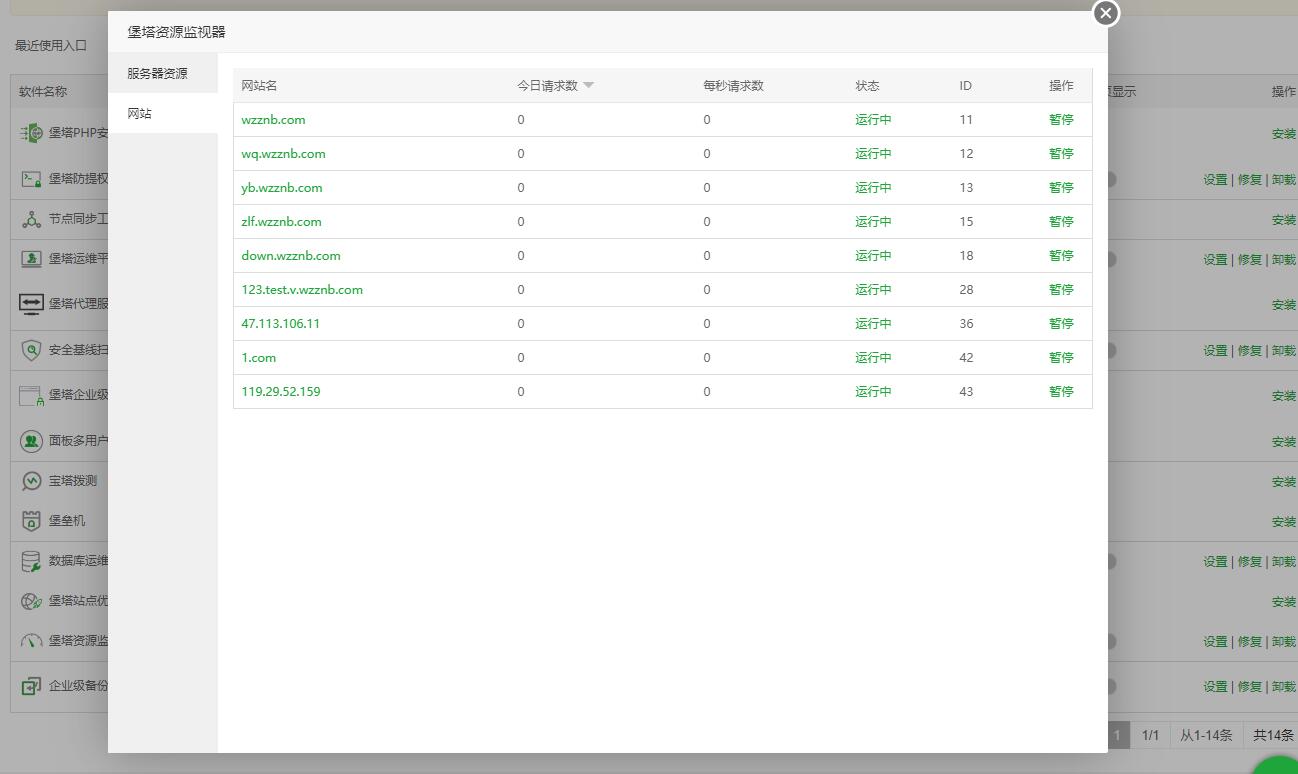1298x774 pixels.
Task: Click 设置 in the 堡塔资源监 row
Action: click(x=1215, y=641)
